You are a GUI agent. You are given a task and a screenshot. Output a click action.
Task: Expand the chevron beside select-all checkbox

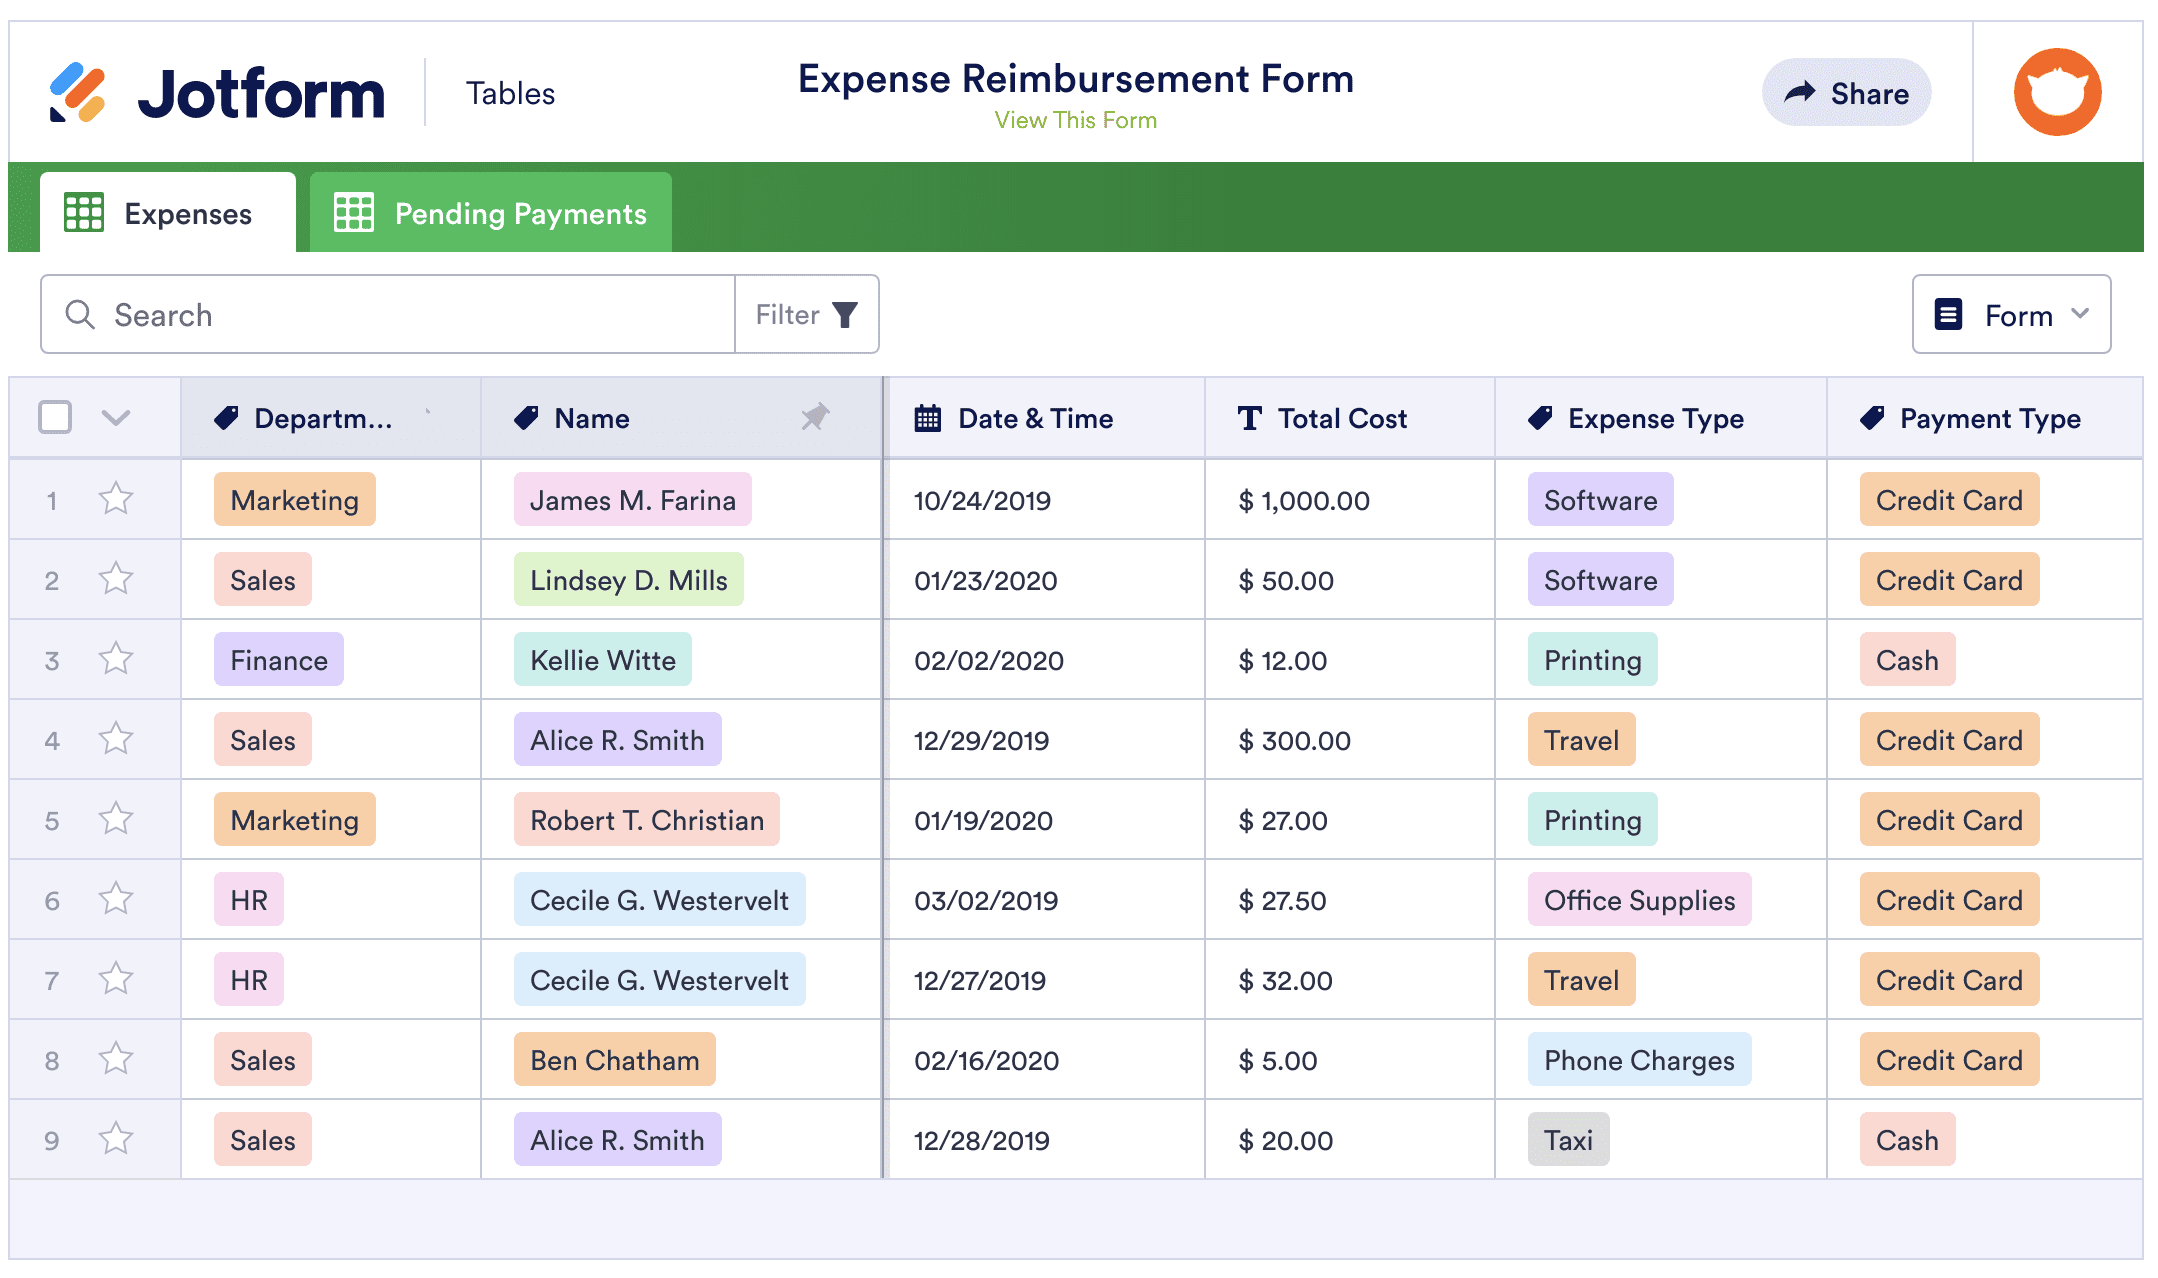coord(116,418)
